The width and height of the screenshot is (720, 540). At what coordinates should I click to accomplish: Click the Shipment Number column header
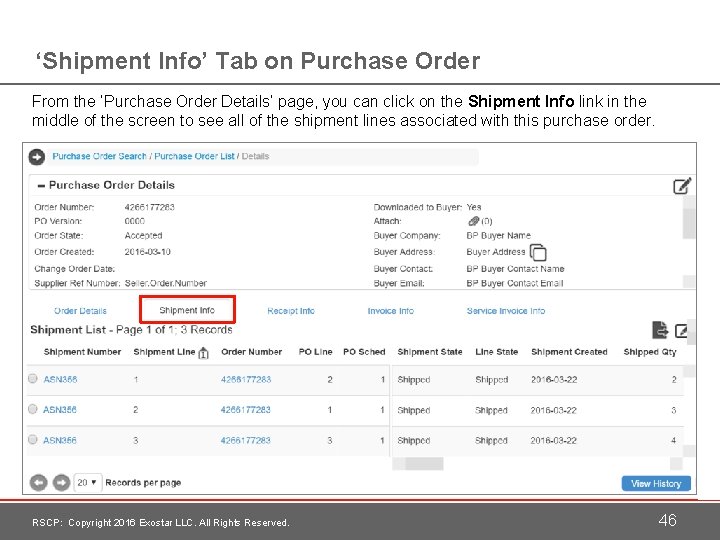point(82,352)
